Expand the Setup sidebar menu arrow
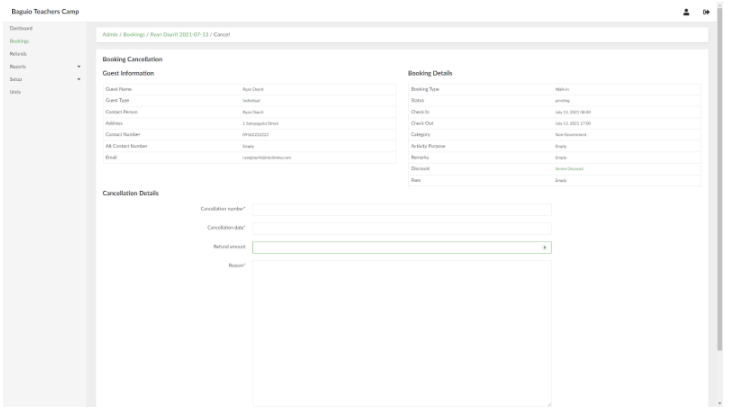The height and width of the screenshot is (419, 729). click(79, 79)
